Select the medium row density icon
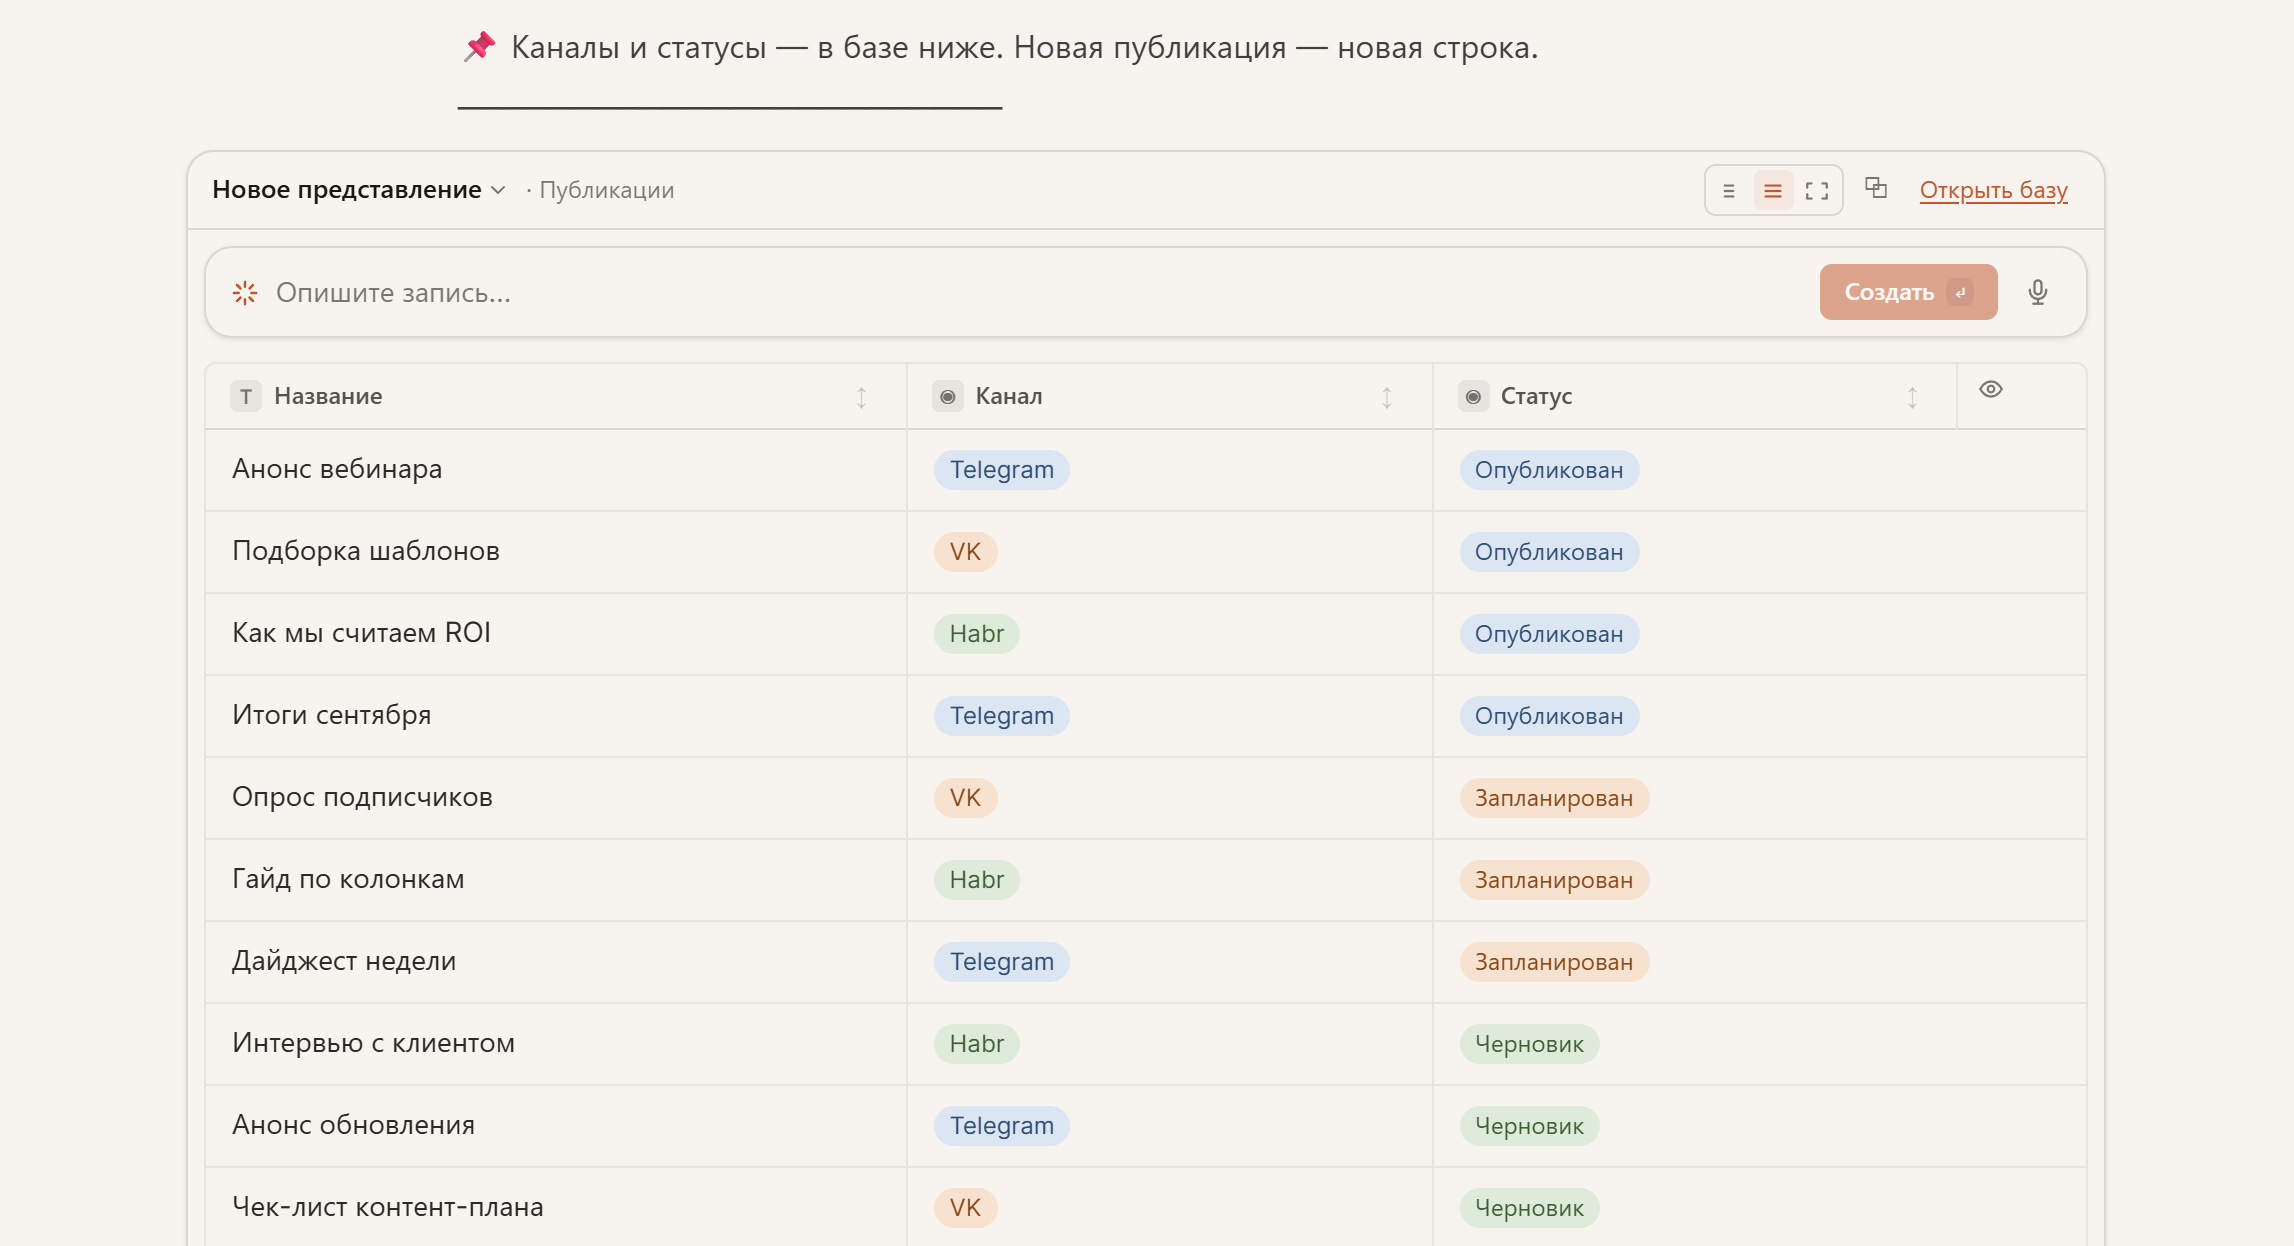This screenshot has width=2294, height=1246. click(x=1773, y=191)
